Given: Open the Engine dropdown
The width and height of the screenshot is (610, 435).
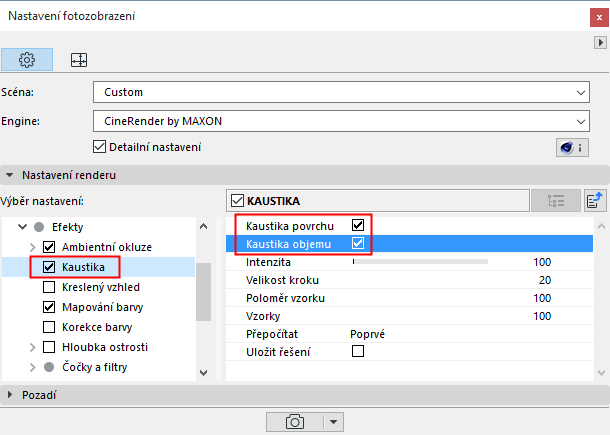Looking at the screenshot, I should pos(340,122).
